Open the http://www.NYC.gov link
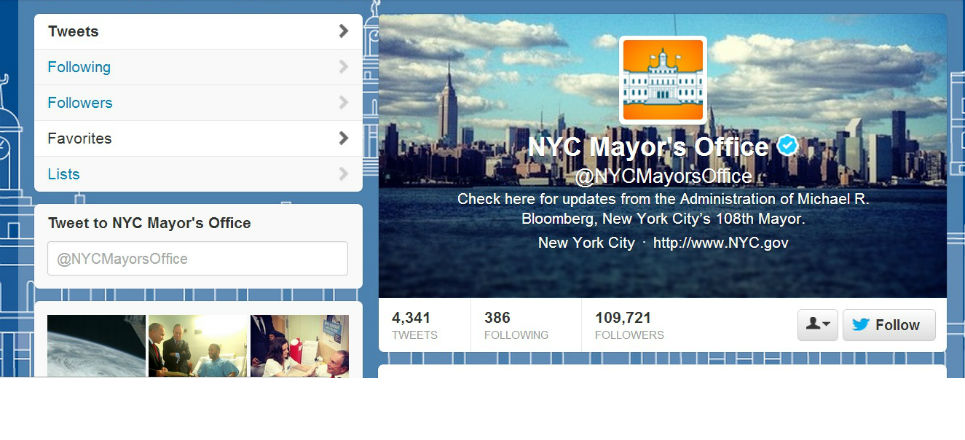The width and height of the screenshot is (965, 440). (x=721, y=243)
